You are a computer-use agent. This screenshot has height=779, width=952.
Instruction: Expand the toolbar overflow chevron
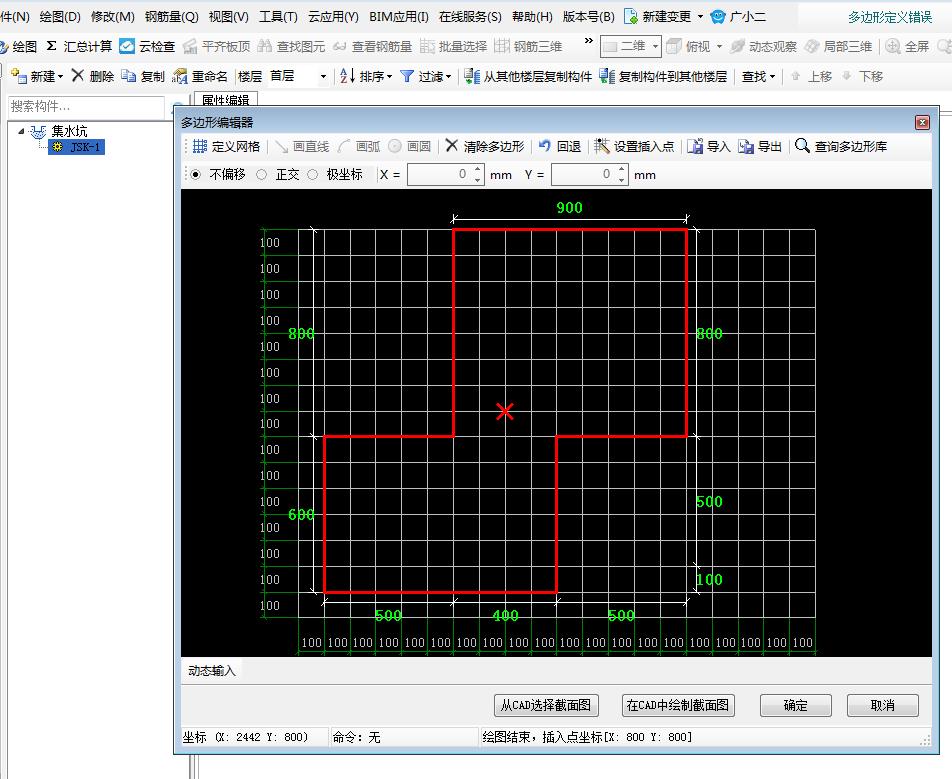click(588, 41)
